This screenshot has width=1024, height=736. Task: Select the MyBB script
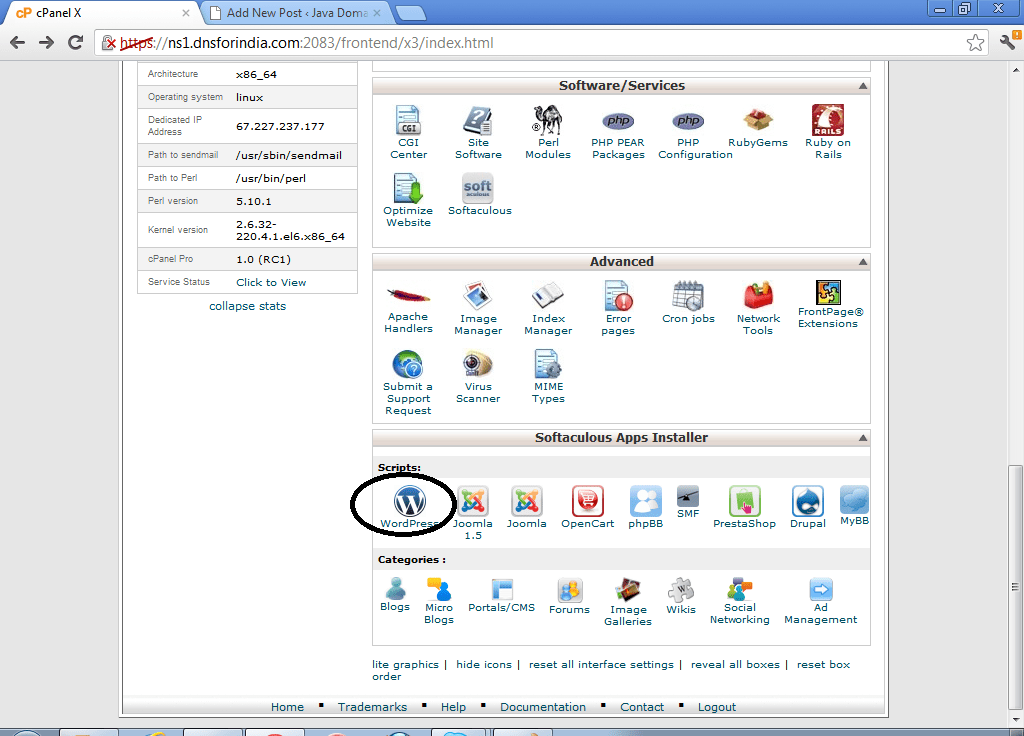click(854, 506)
